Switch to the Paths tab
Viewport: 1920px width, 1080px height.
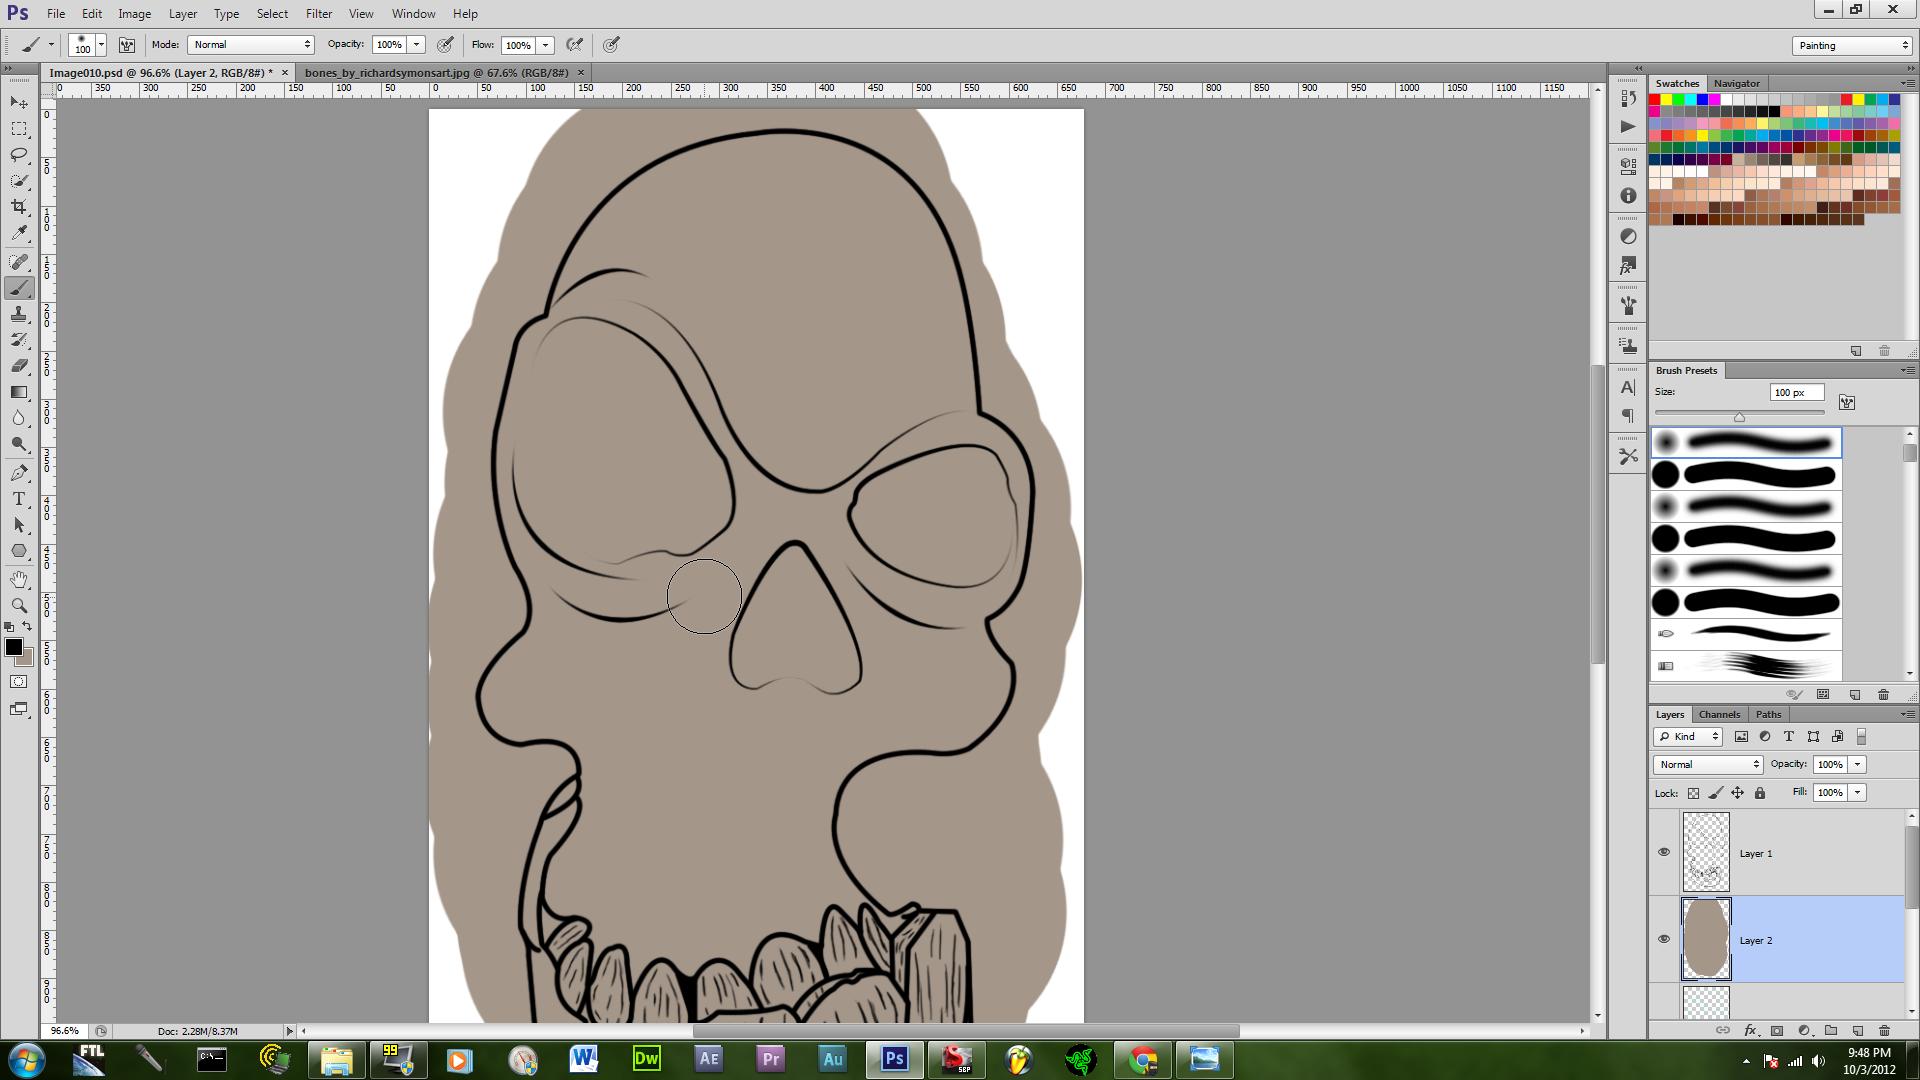[1768, 715]
